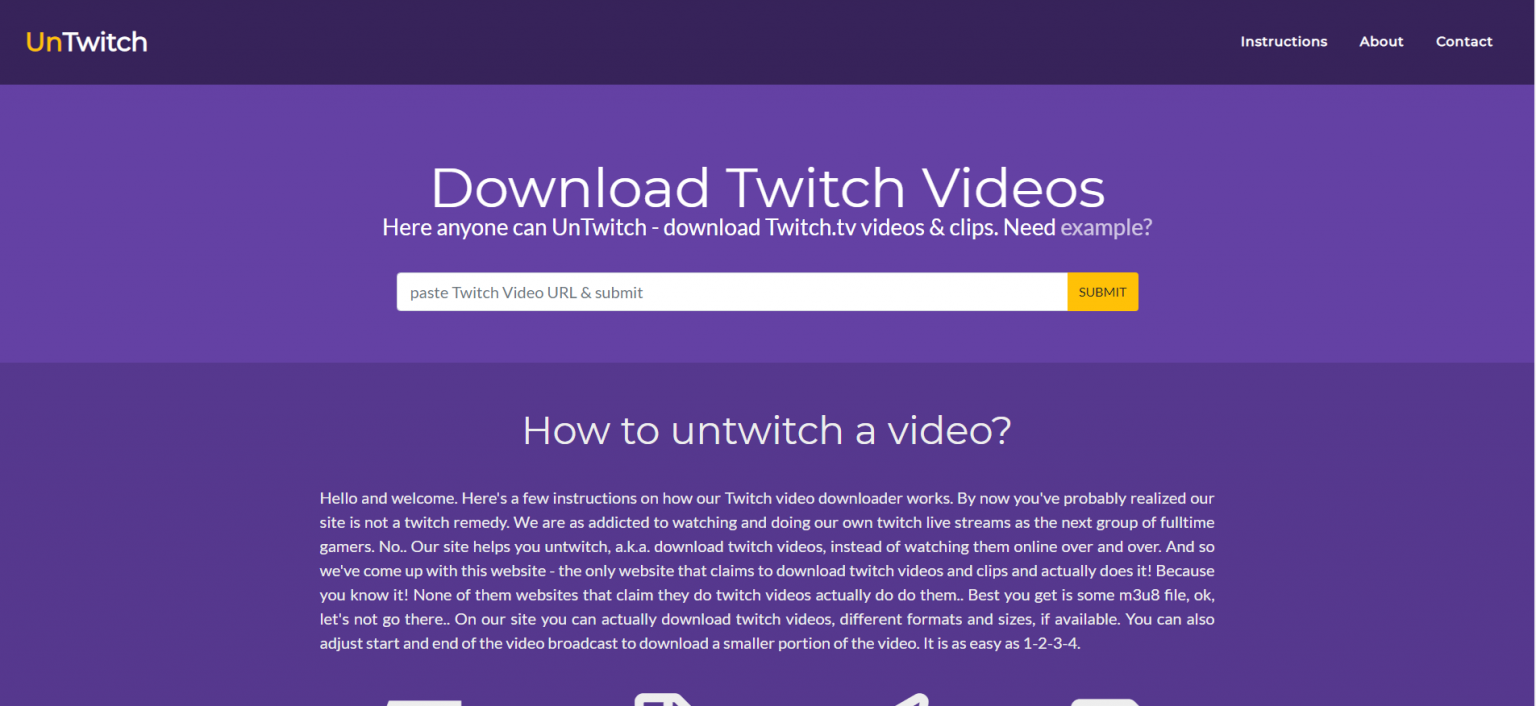Click empty area of dark header bar
The height and width of the screenshot is (706, 1536).
pyautogui.click(x=700, y=42)
